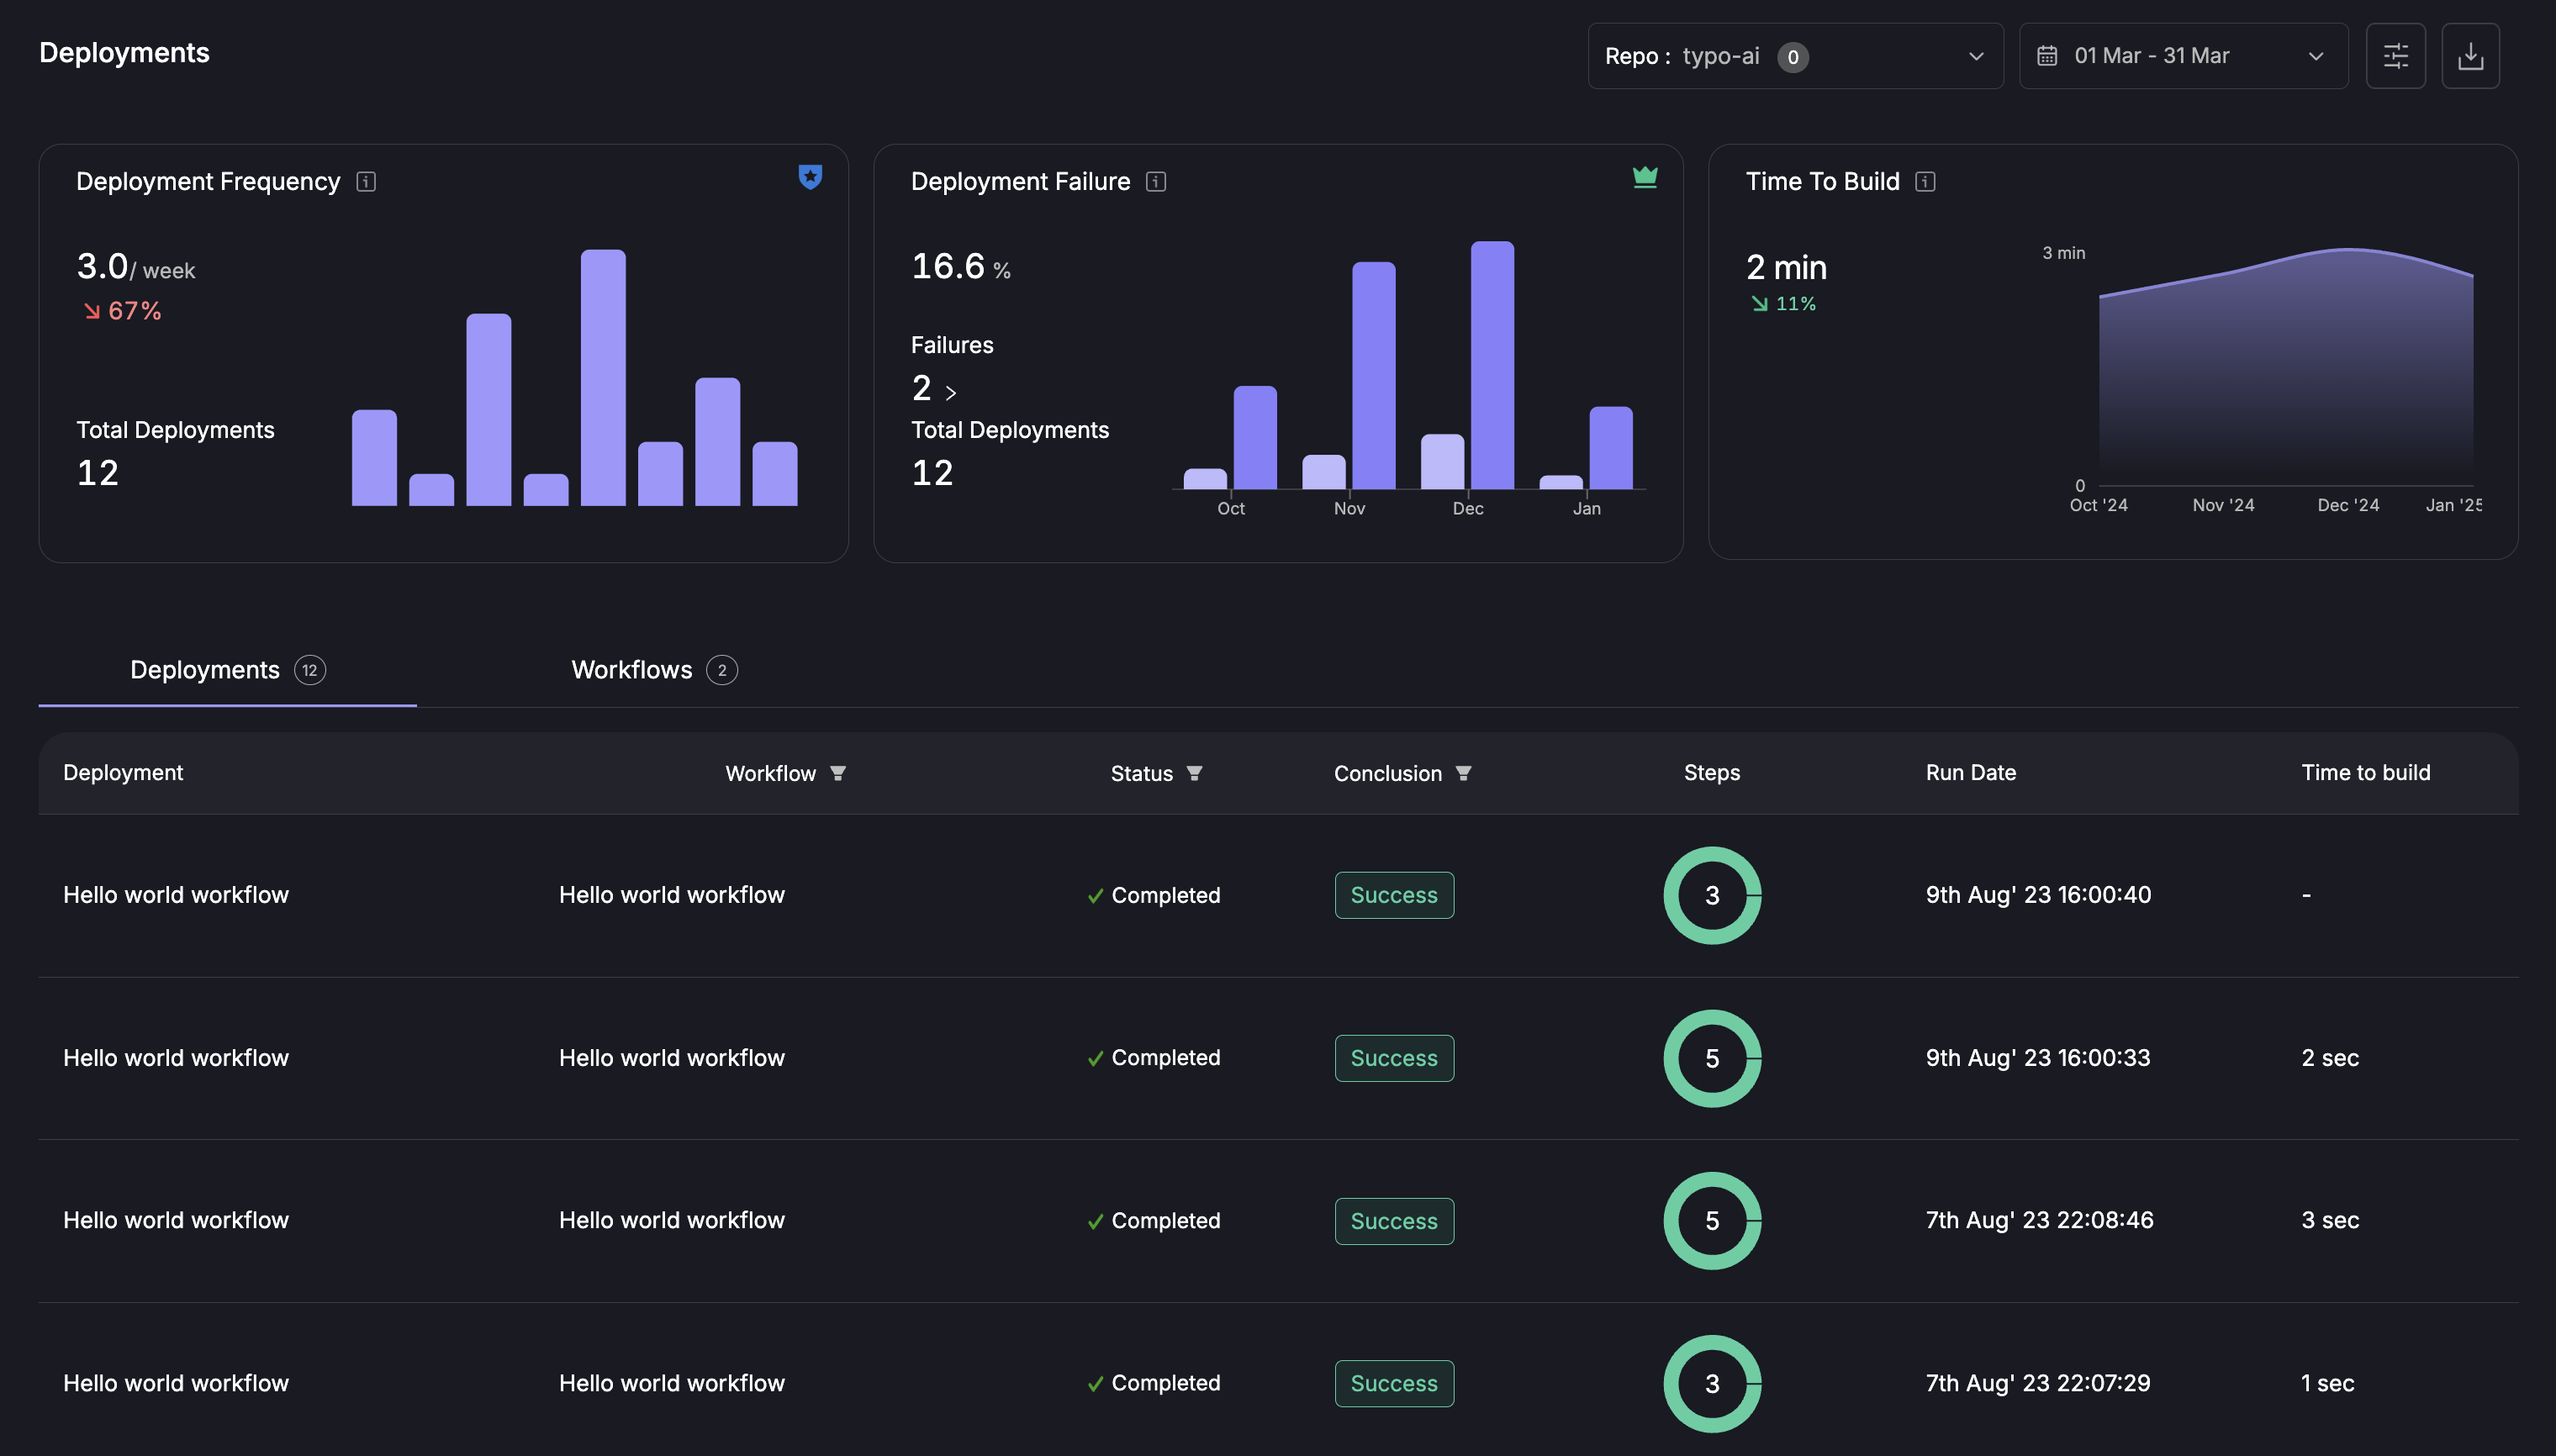Click the Steps donut showing 5
The width and height of the screenshot is (2556, 1456).
click(x=1711, y=1058)
